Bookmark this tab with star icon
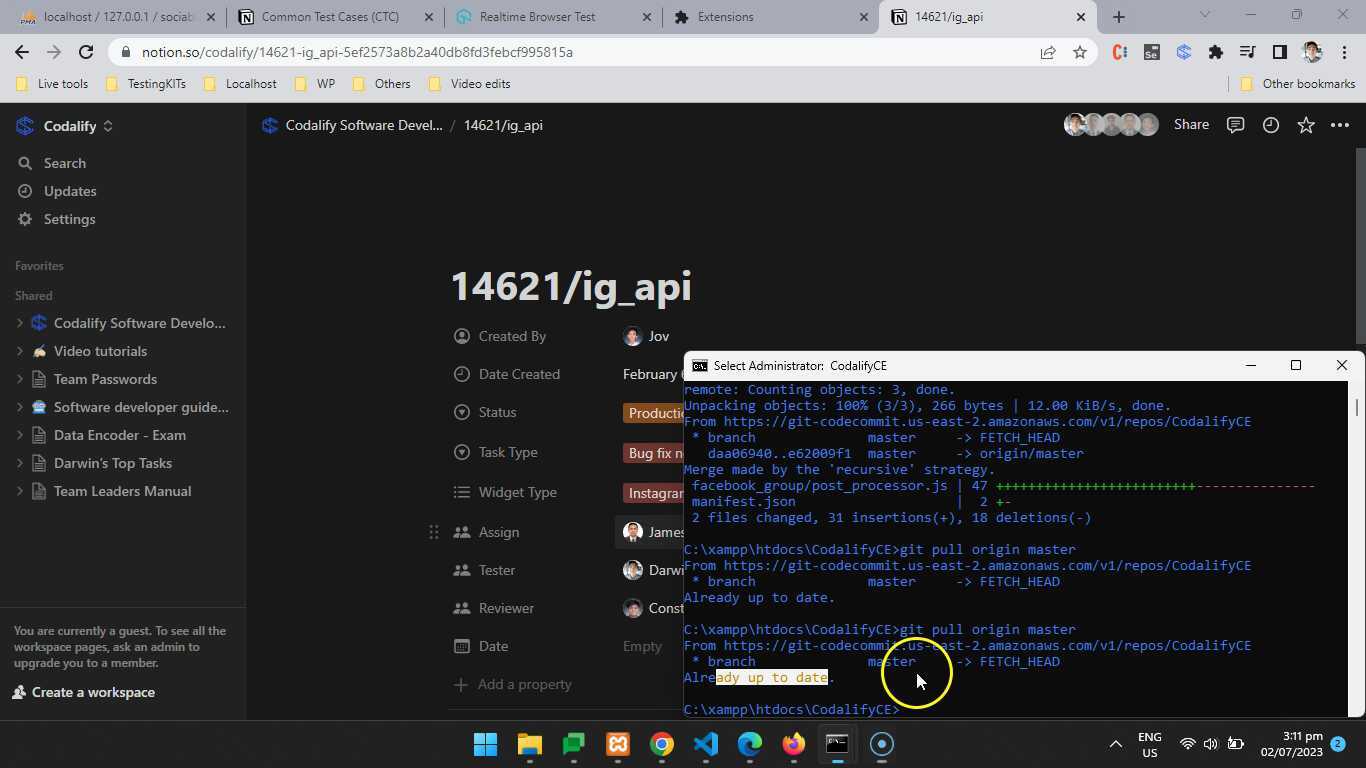 1079,52
